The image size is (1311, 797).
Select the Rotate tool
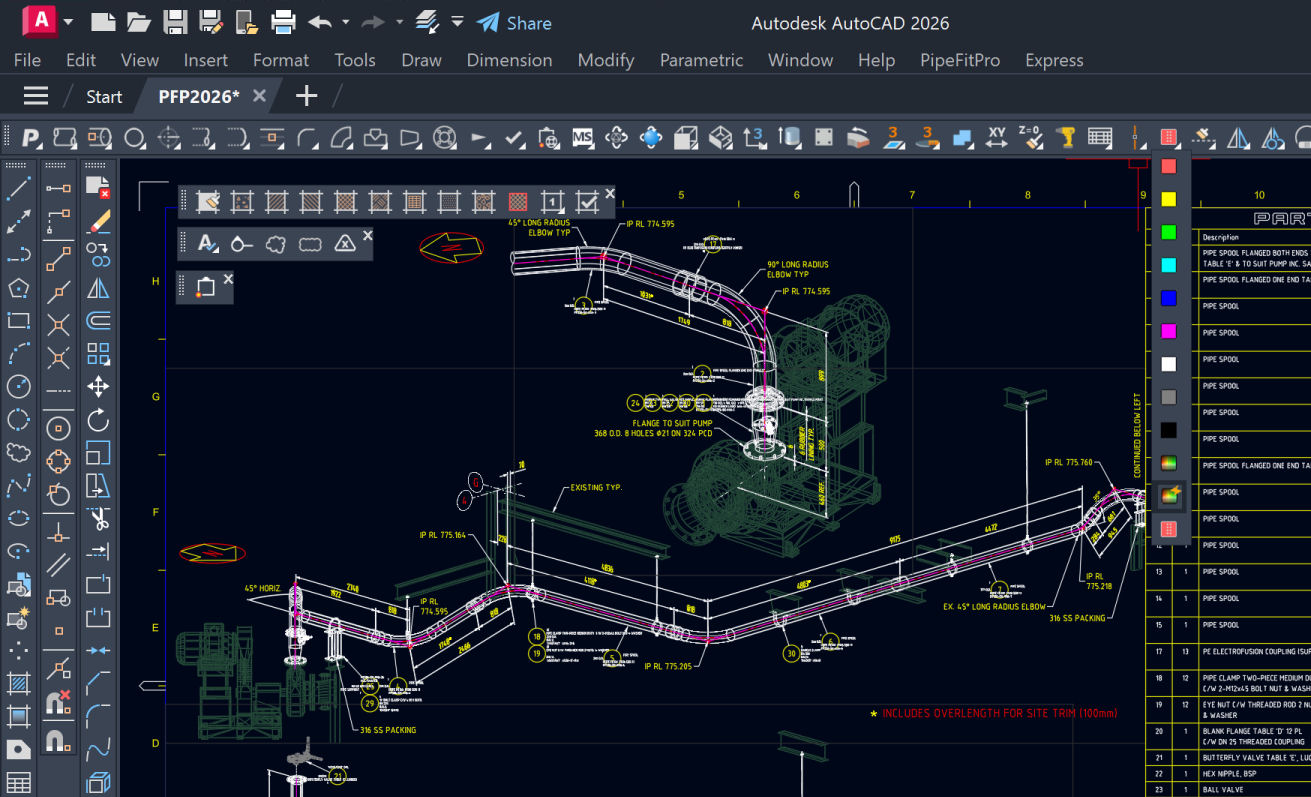(x=98, y=419)
